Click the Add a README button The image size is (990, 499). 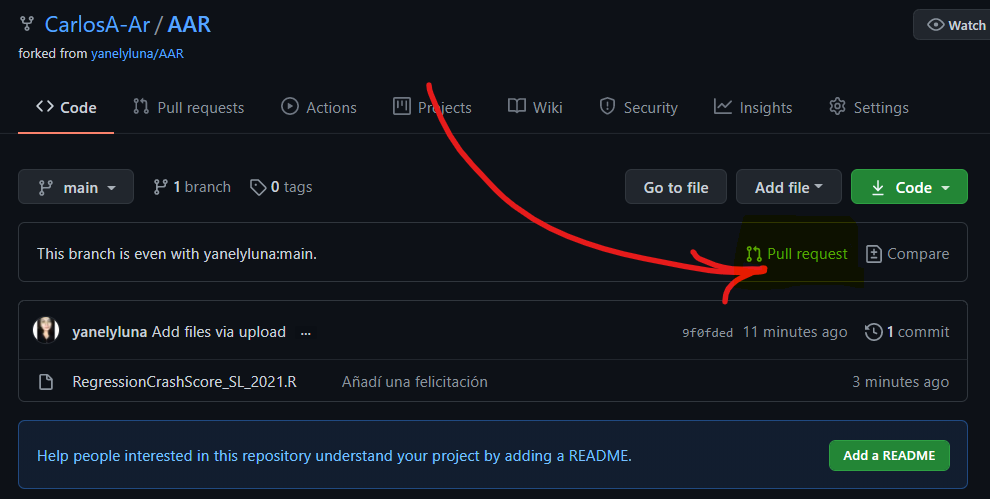tap(889, 455)
